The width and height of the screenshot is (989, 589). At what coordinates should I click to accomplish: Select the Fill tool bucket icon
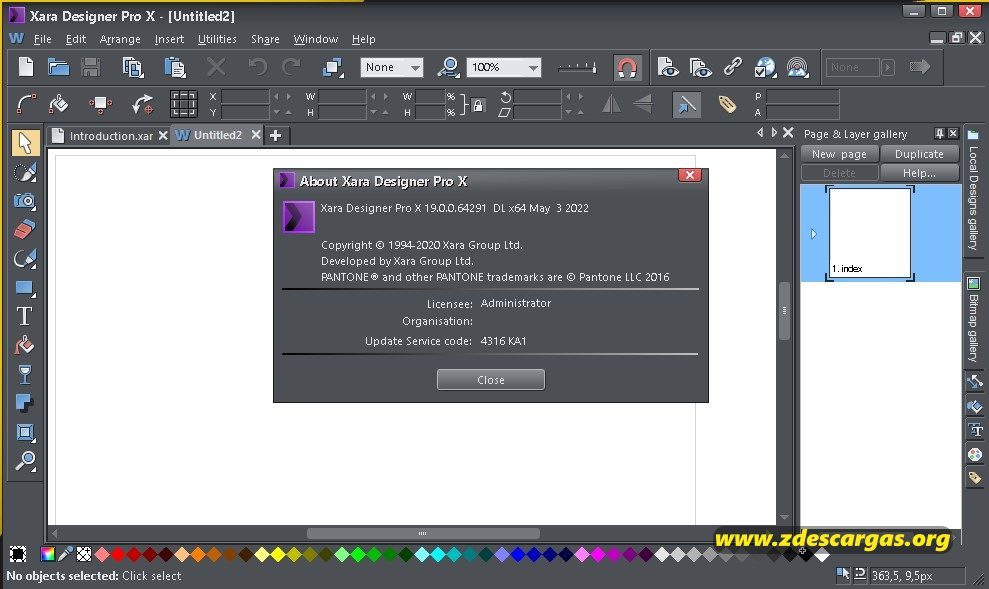[x=25, y=346]
